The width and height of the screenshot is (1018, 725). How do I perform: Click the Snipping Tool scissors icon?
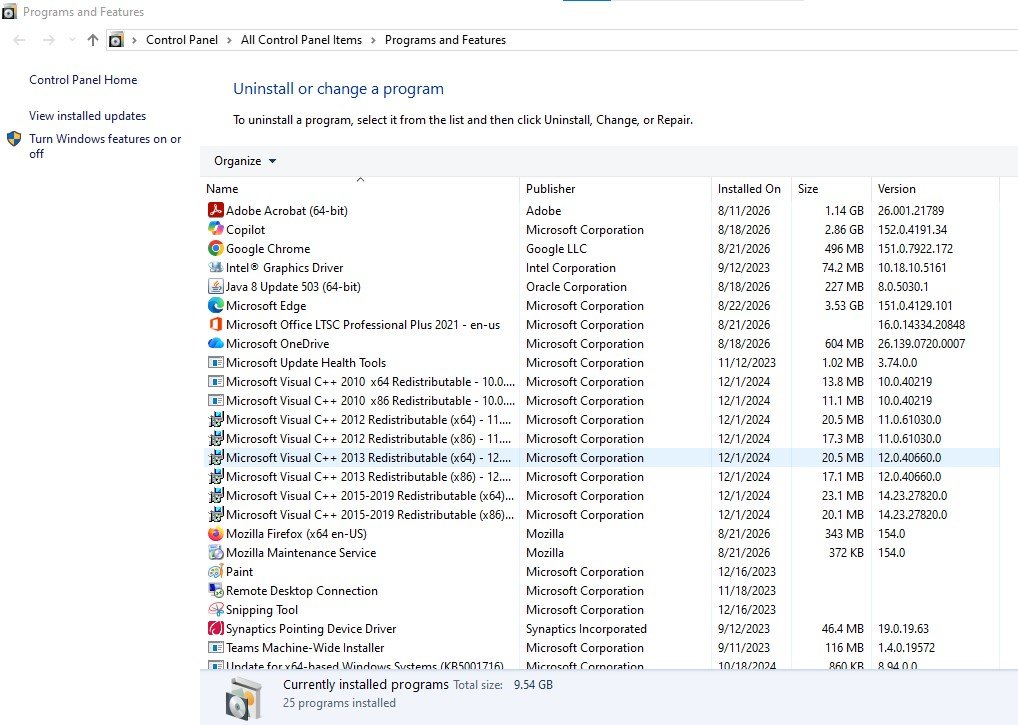[216, 609]
